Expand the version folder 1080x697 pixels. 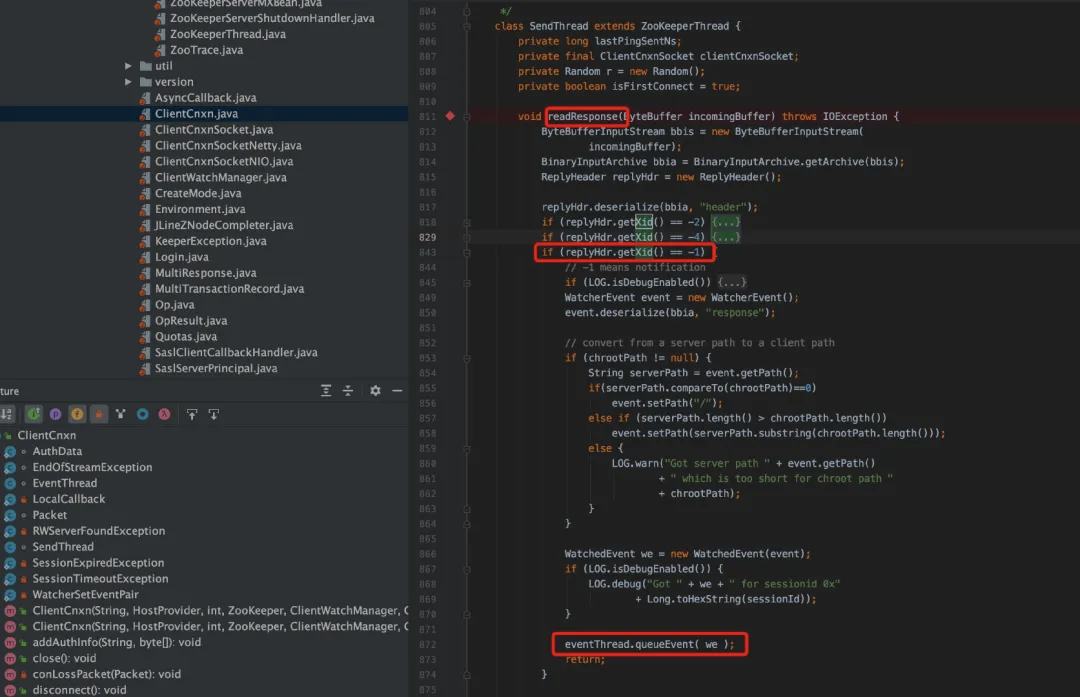[x=128, y=82]
